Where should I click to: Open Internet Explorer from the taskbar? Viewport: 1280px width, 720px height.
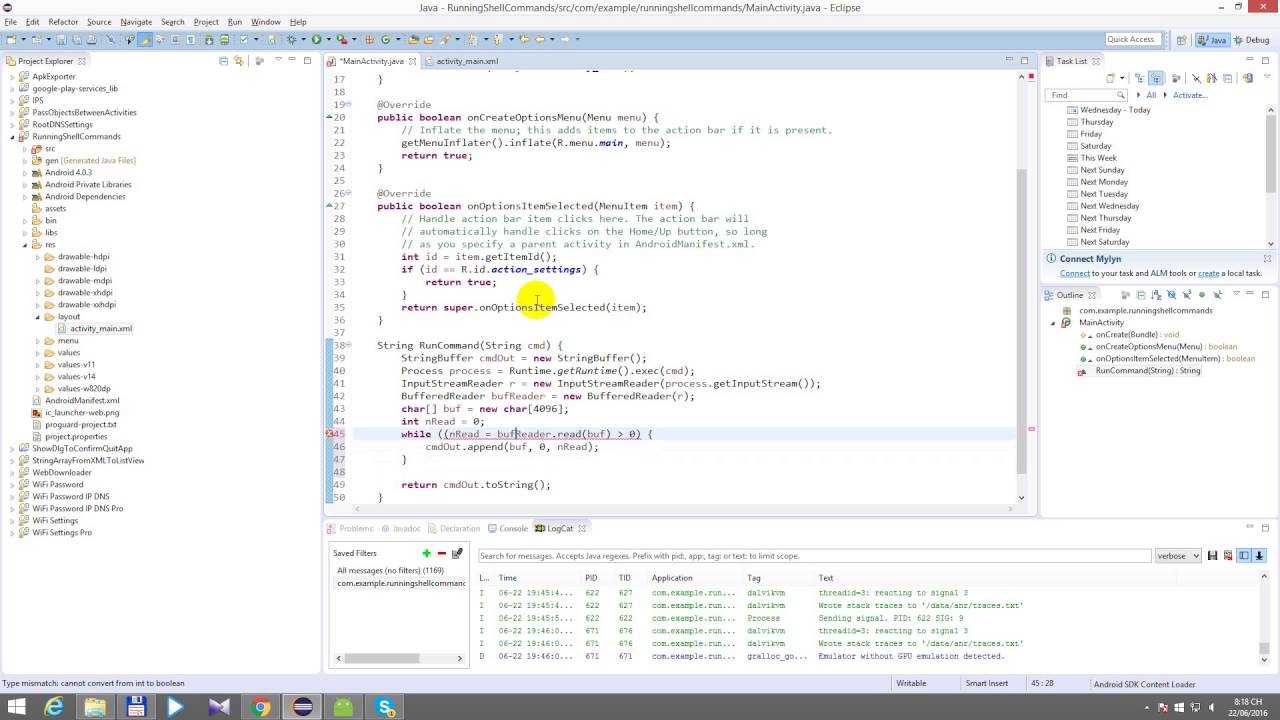(54, 707)
